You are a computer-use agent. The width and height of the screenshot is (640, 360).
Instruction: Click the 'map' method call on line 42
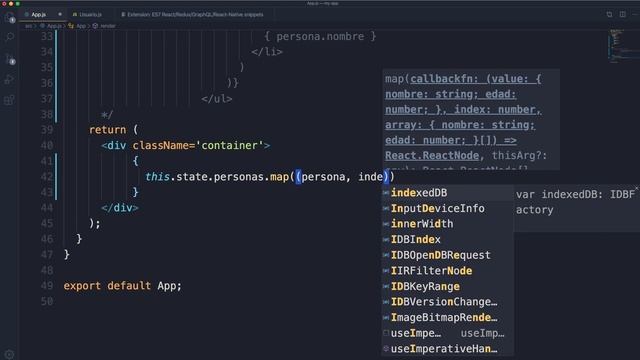(280, 177)
